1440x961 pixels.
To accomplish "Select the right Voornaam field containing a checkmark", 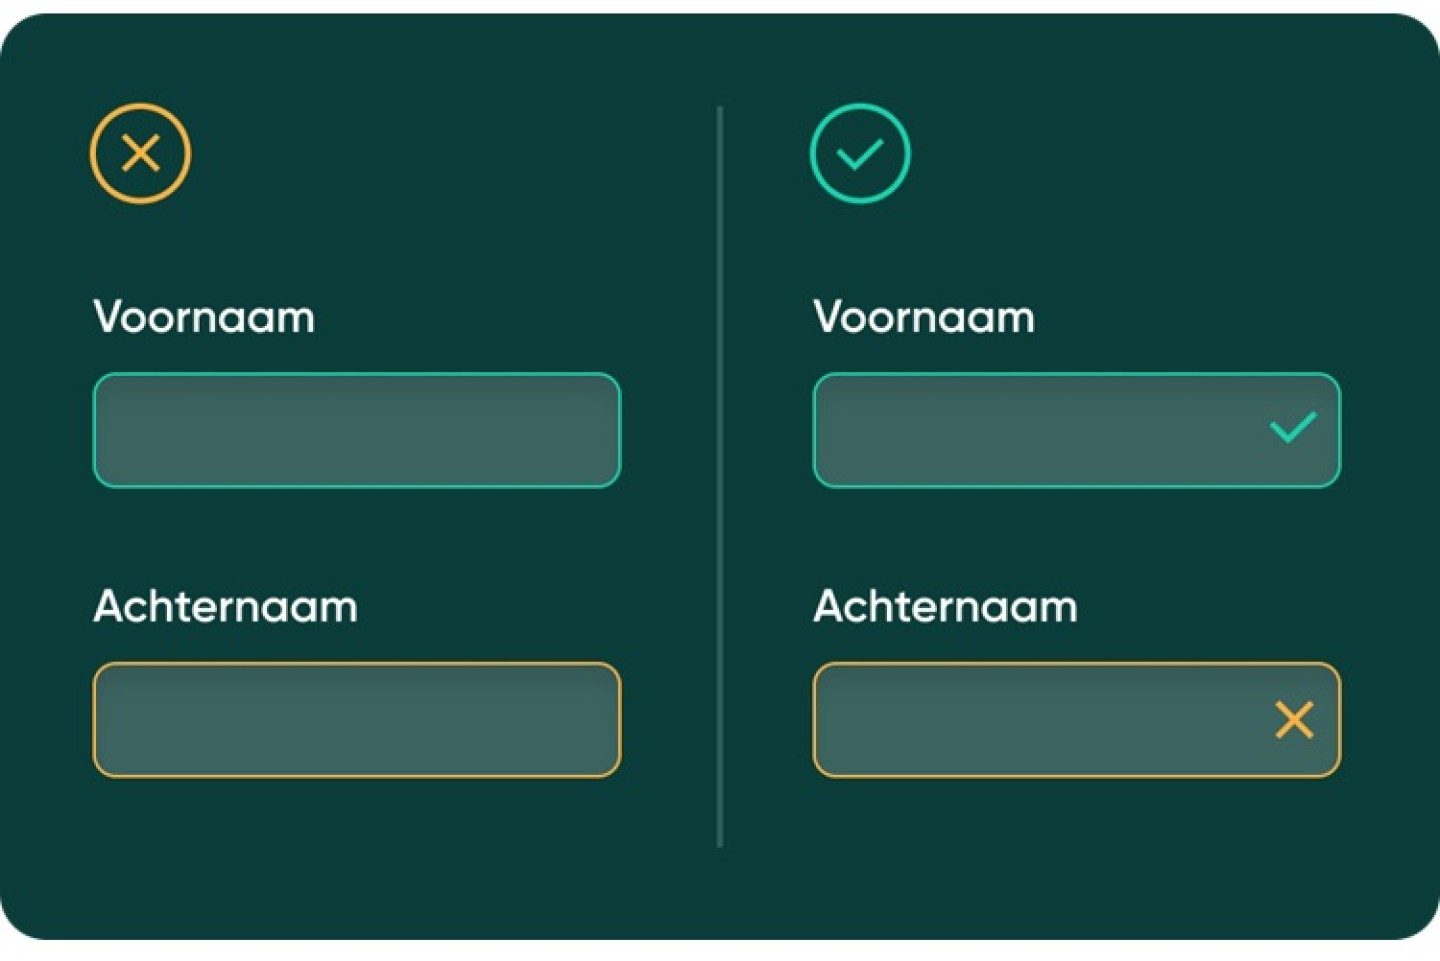I will (1040, 430).
